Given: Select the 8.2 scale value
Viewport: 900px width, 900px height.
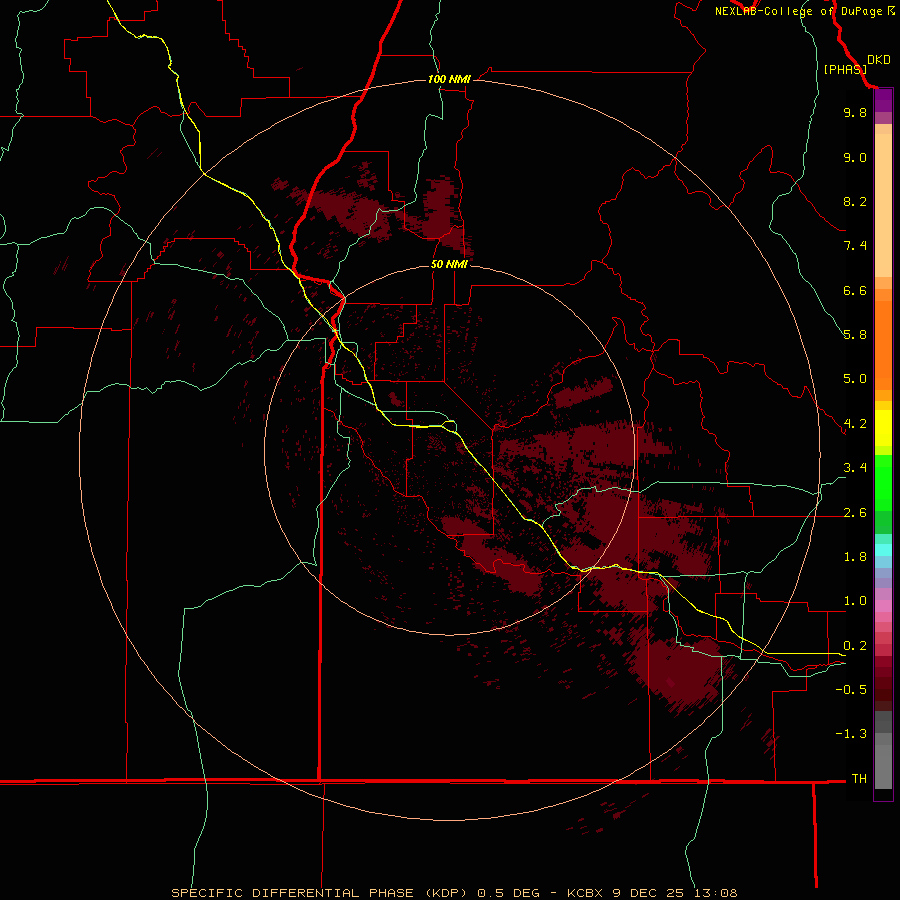Looking at the screenshot, I should coord(855,201).
